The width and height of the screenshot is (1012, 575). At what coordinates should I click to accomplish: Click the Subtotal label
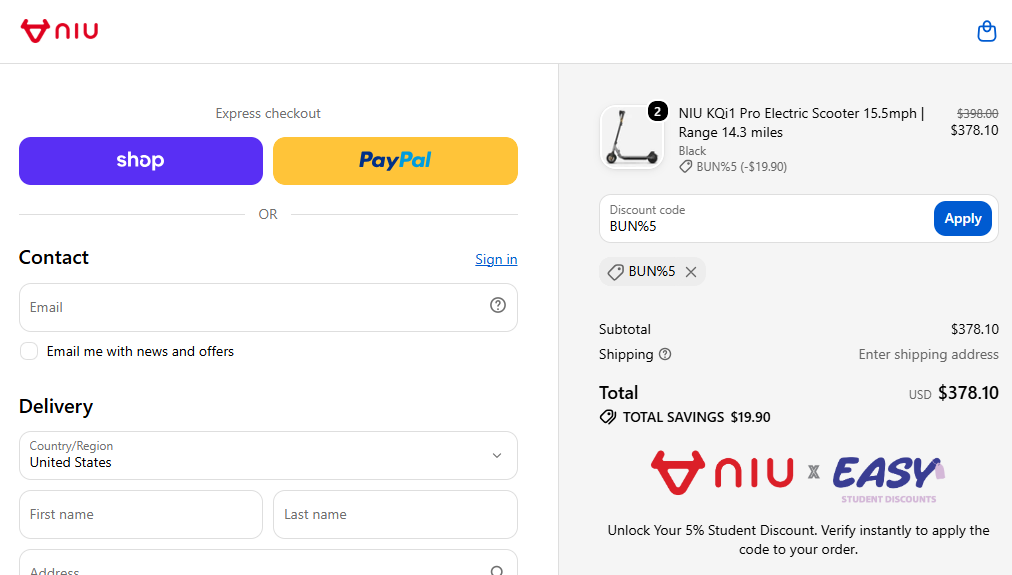pyautogui.click(x=625, y=329)
